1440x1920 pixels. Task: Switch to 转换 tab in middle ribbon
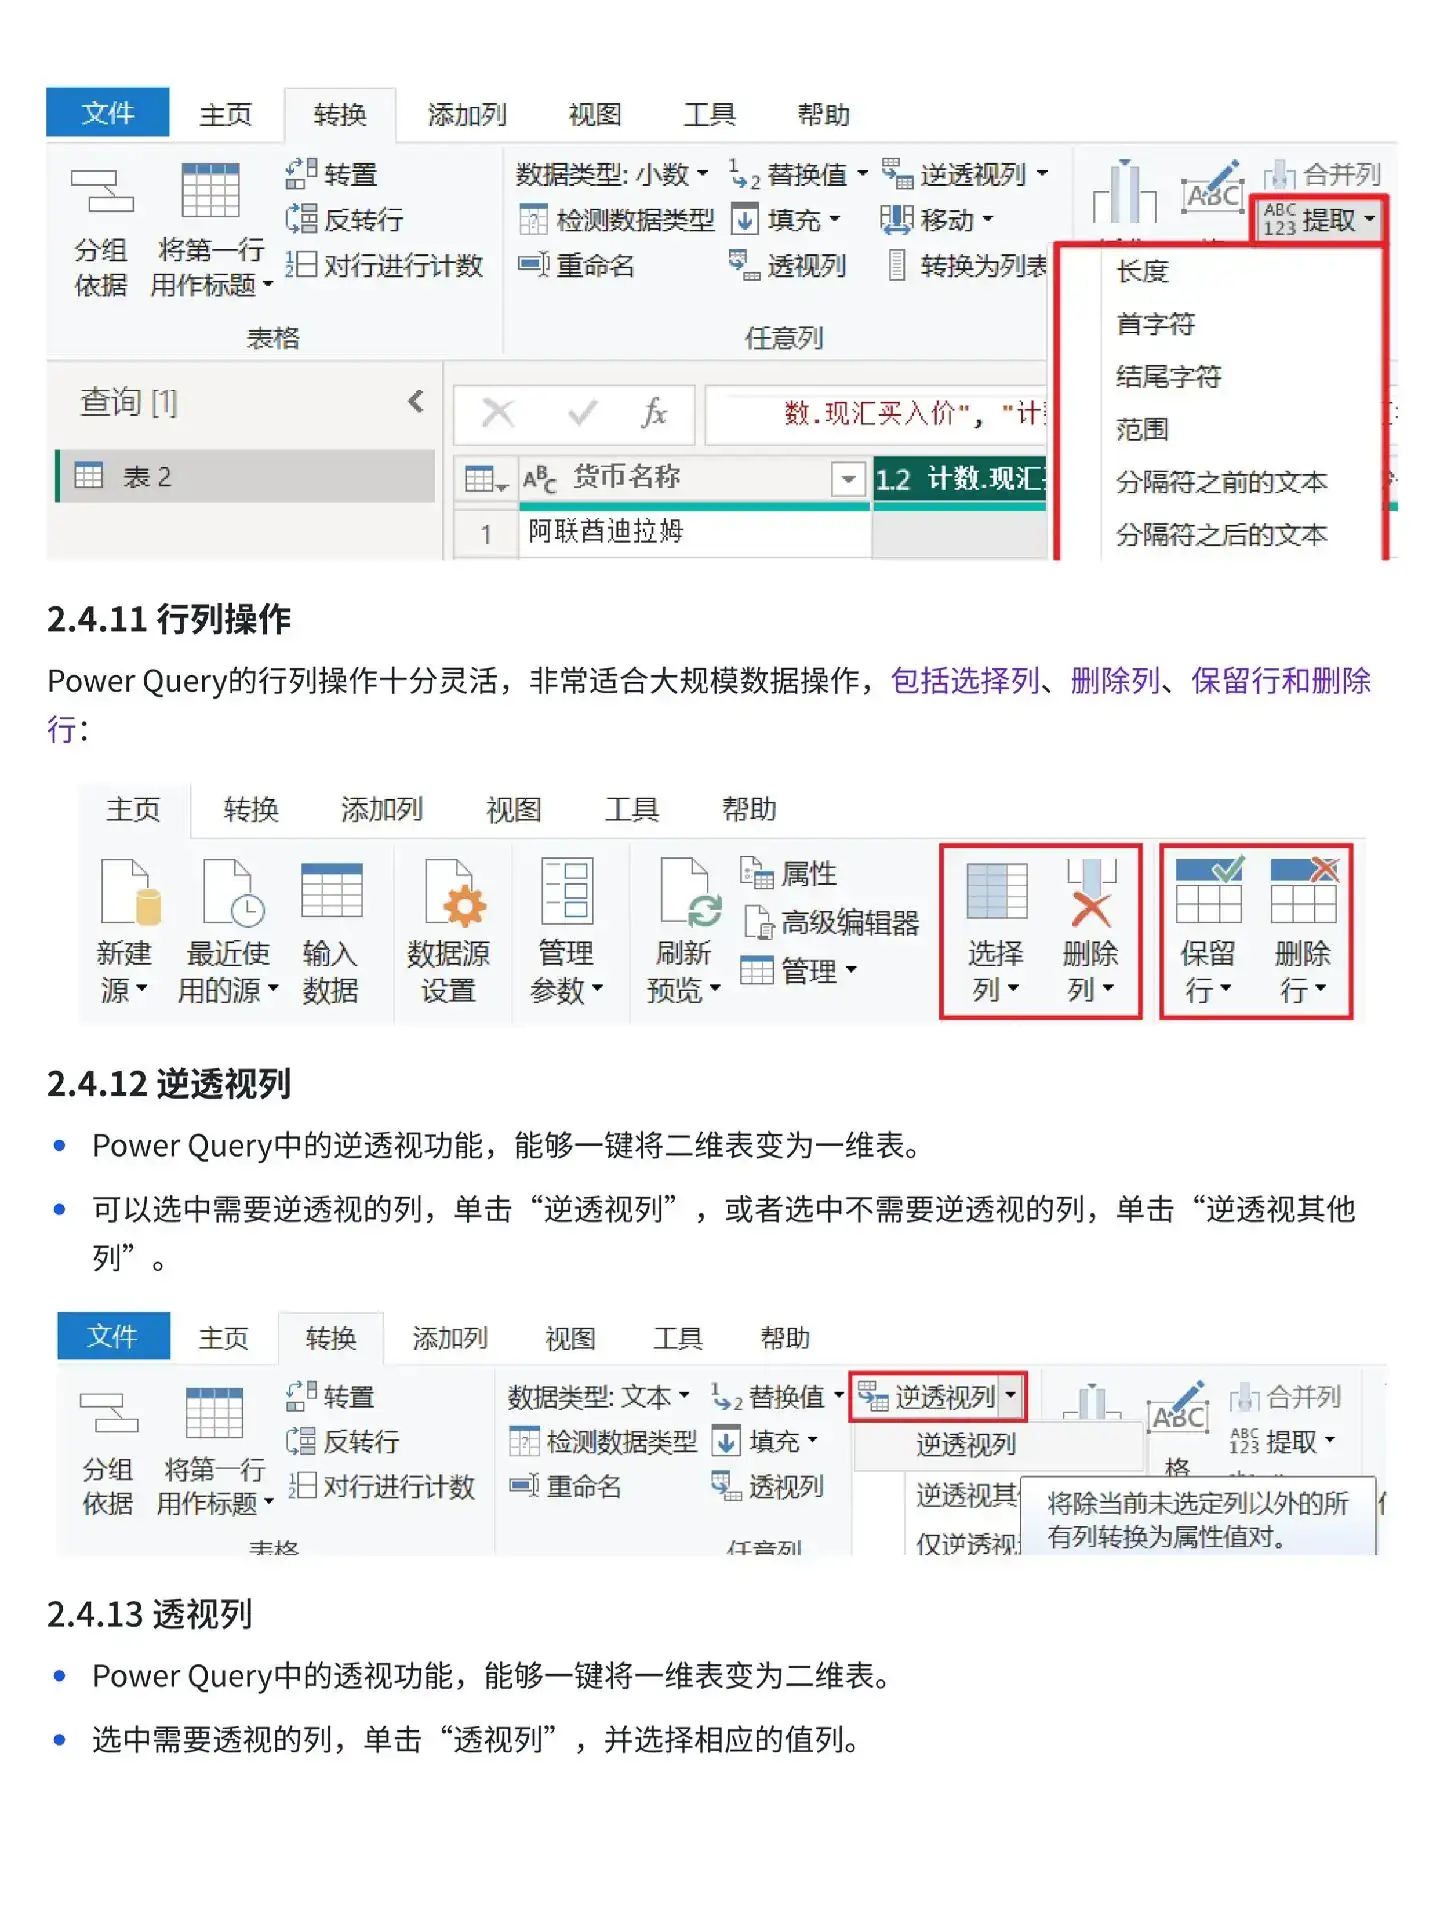click(x=250, y=809)
